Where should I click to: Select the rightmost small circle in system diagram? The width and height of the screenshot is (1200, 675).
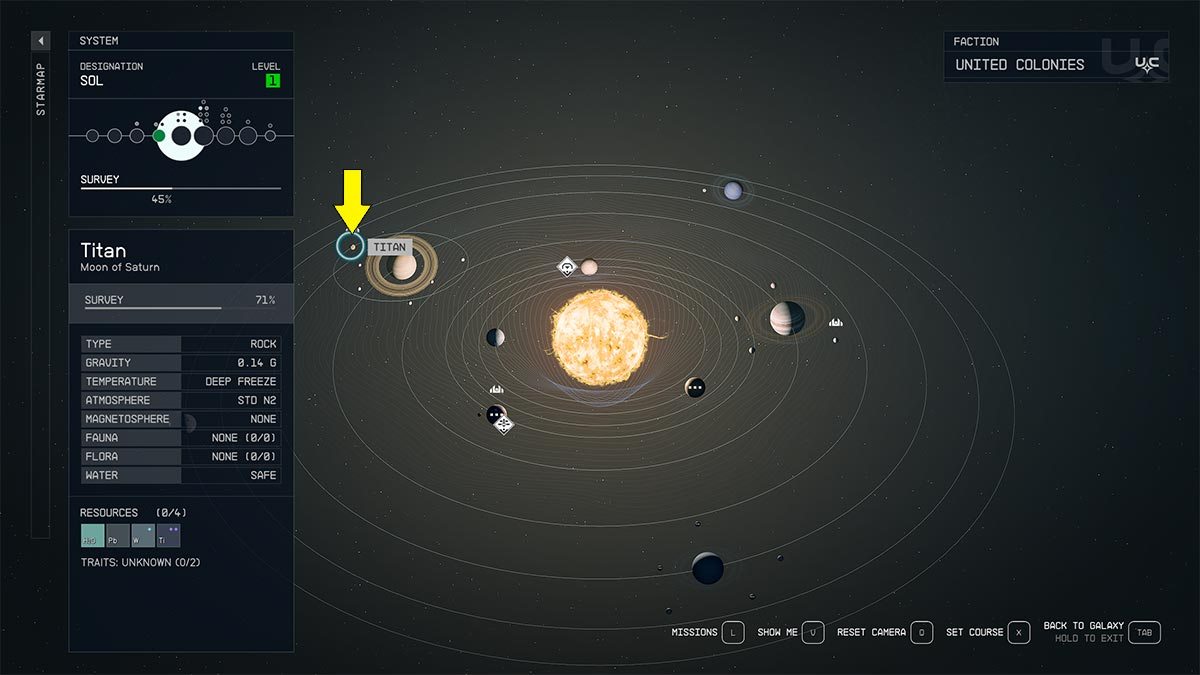(x=270, y=135)
